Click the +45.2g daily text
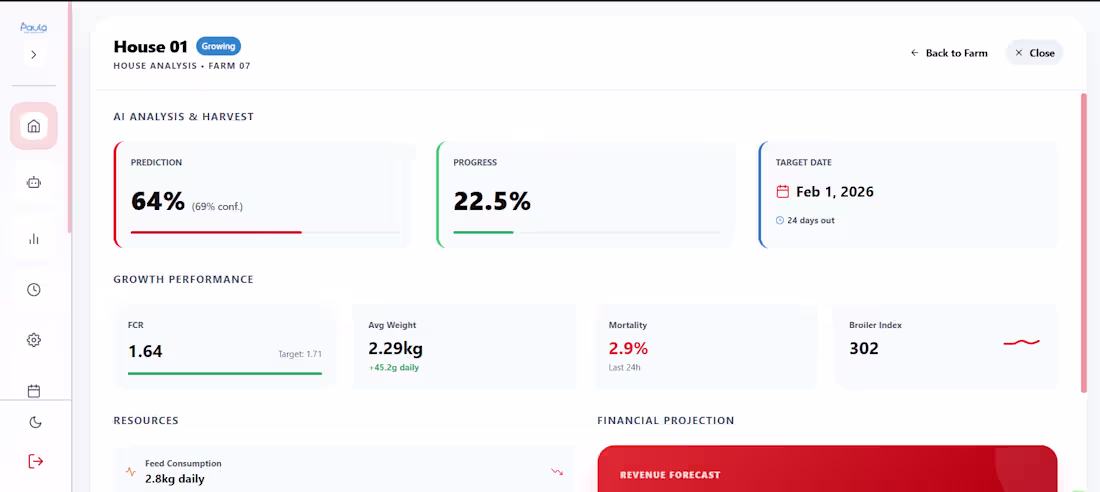The height and width of the screenshot is (492, 1100). 394,367
